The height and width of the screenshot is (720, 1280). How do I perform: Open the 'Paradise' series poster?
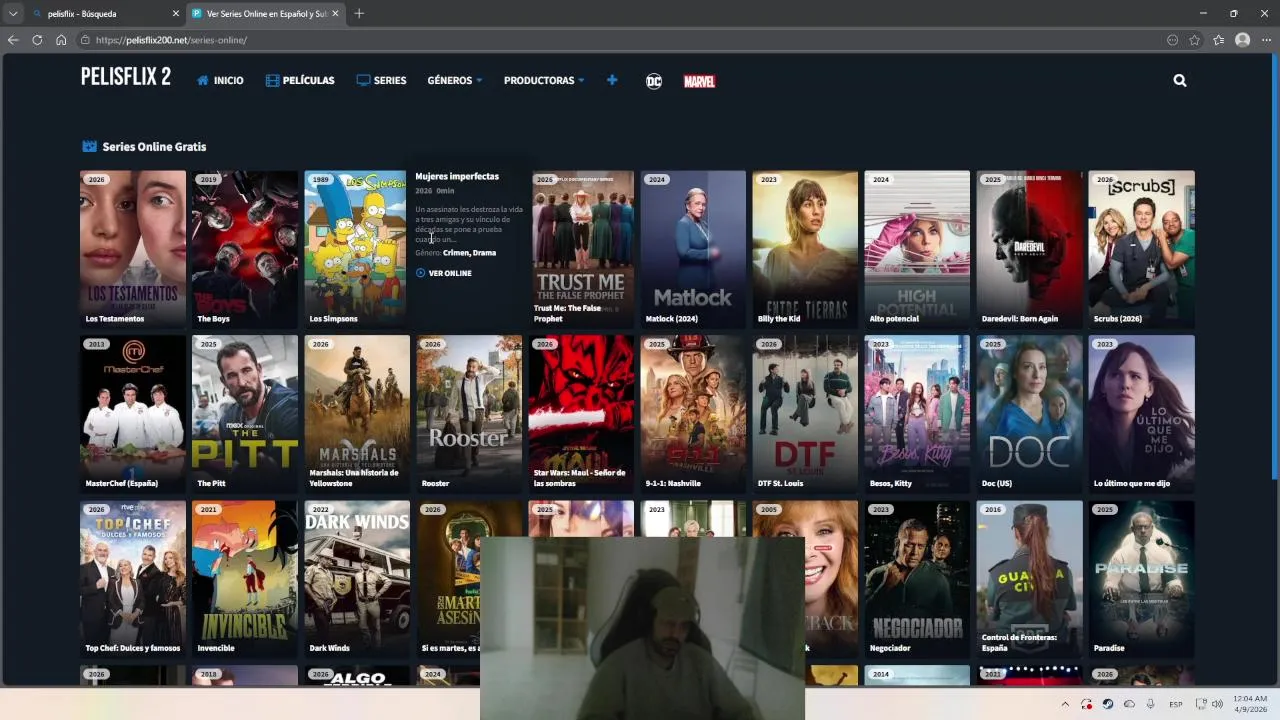pos(1141,579)
